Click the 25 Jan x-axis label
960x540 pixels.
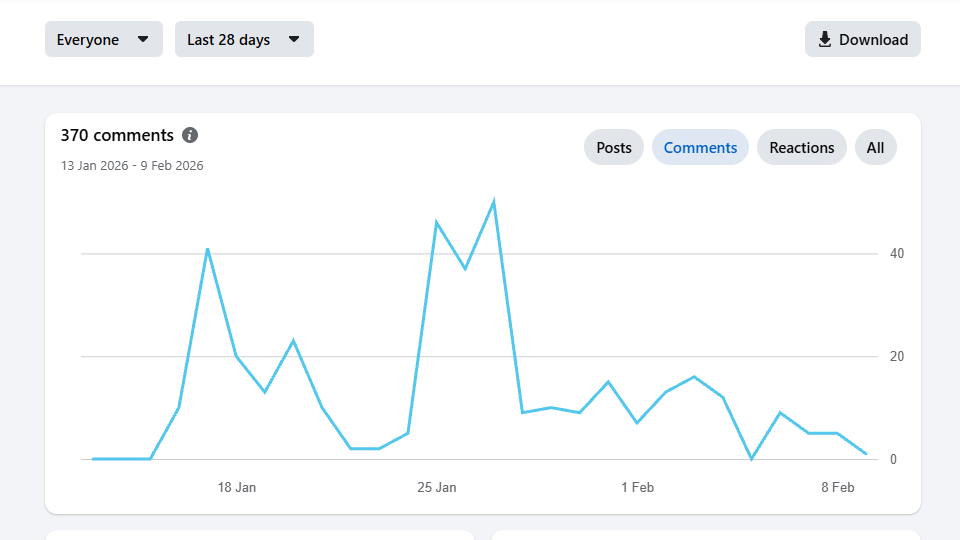pos(436,487)
